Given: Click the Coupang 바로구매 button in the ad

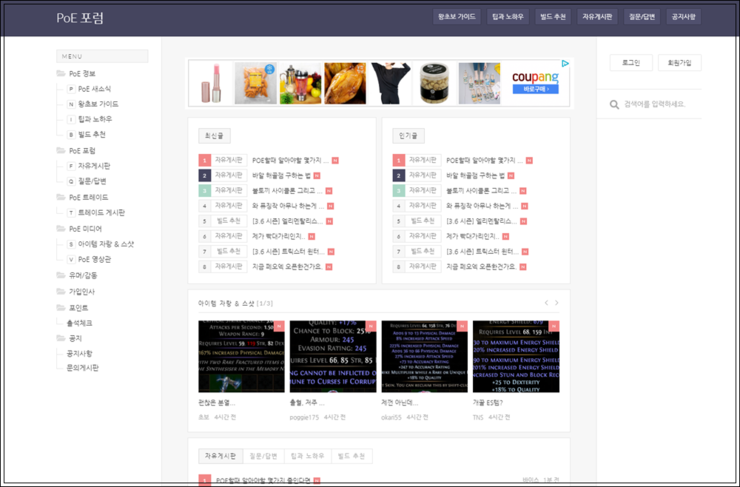Looking at the screenshot, I should click(x=536, y=89).
